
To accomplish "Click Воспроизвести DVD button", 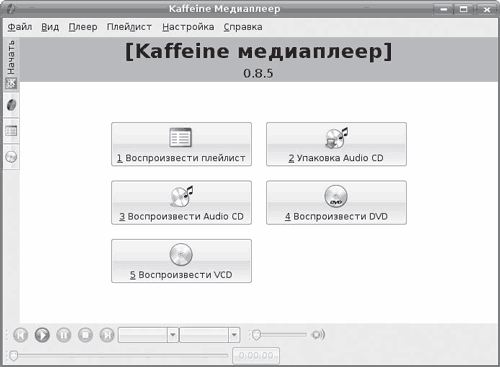I will coord(336,202).
